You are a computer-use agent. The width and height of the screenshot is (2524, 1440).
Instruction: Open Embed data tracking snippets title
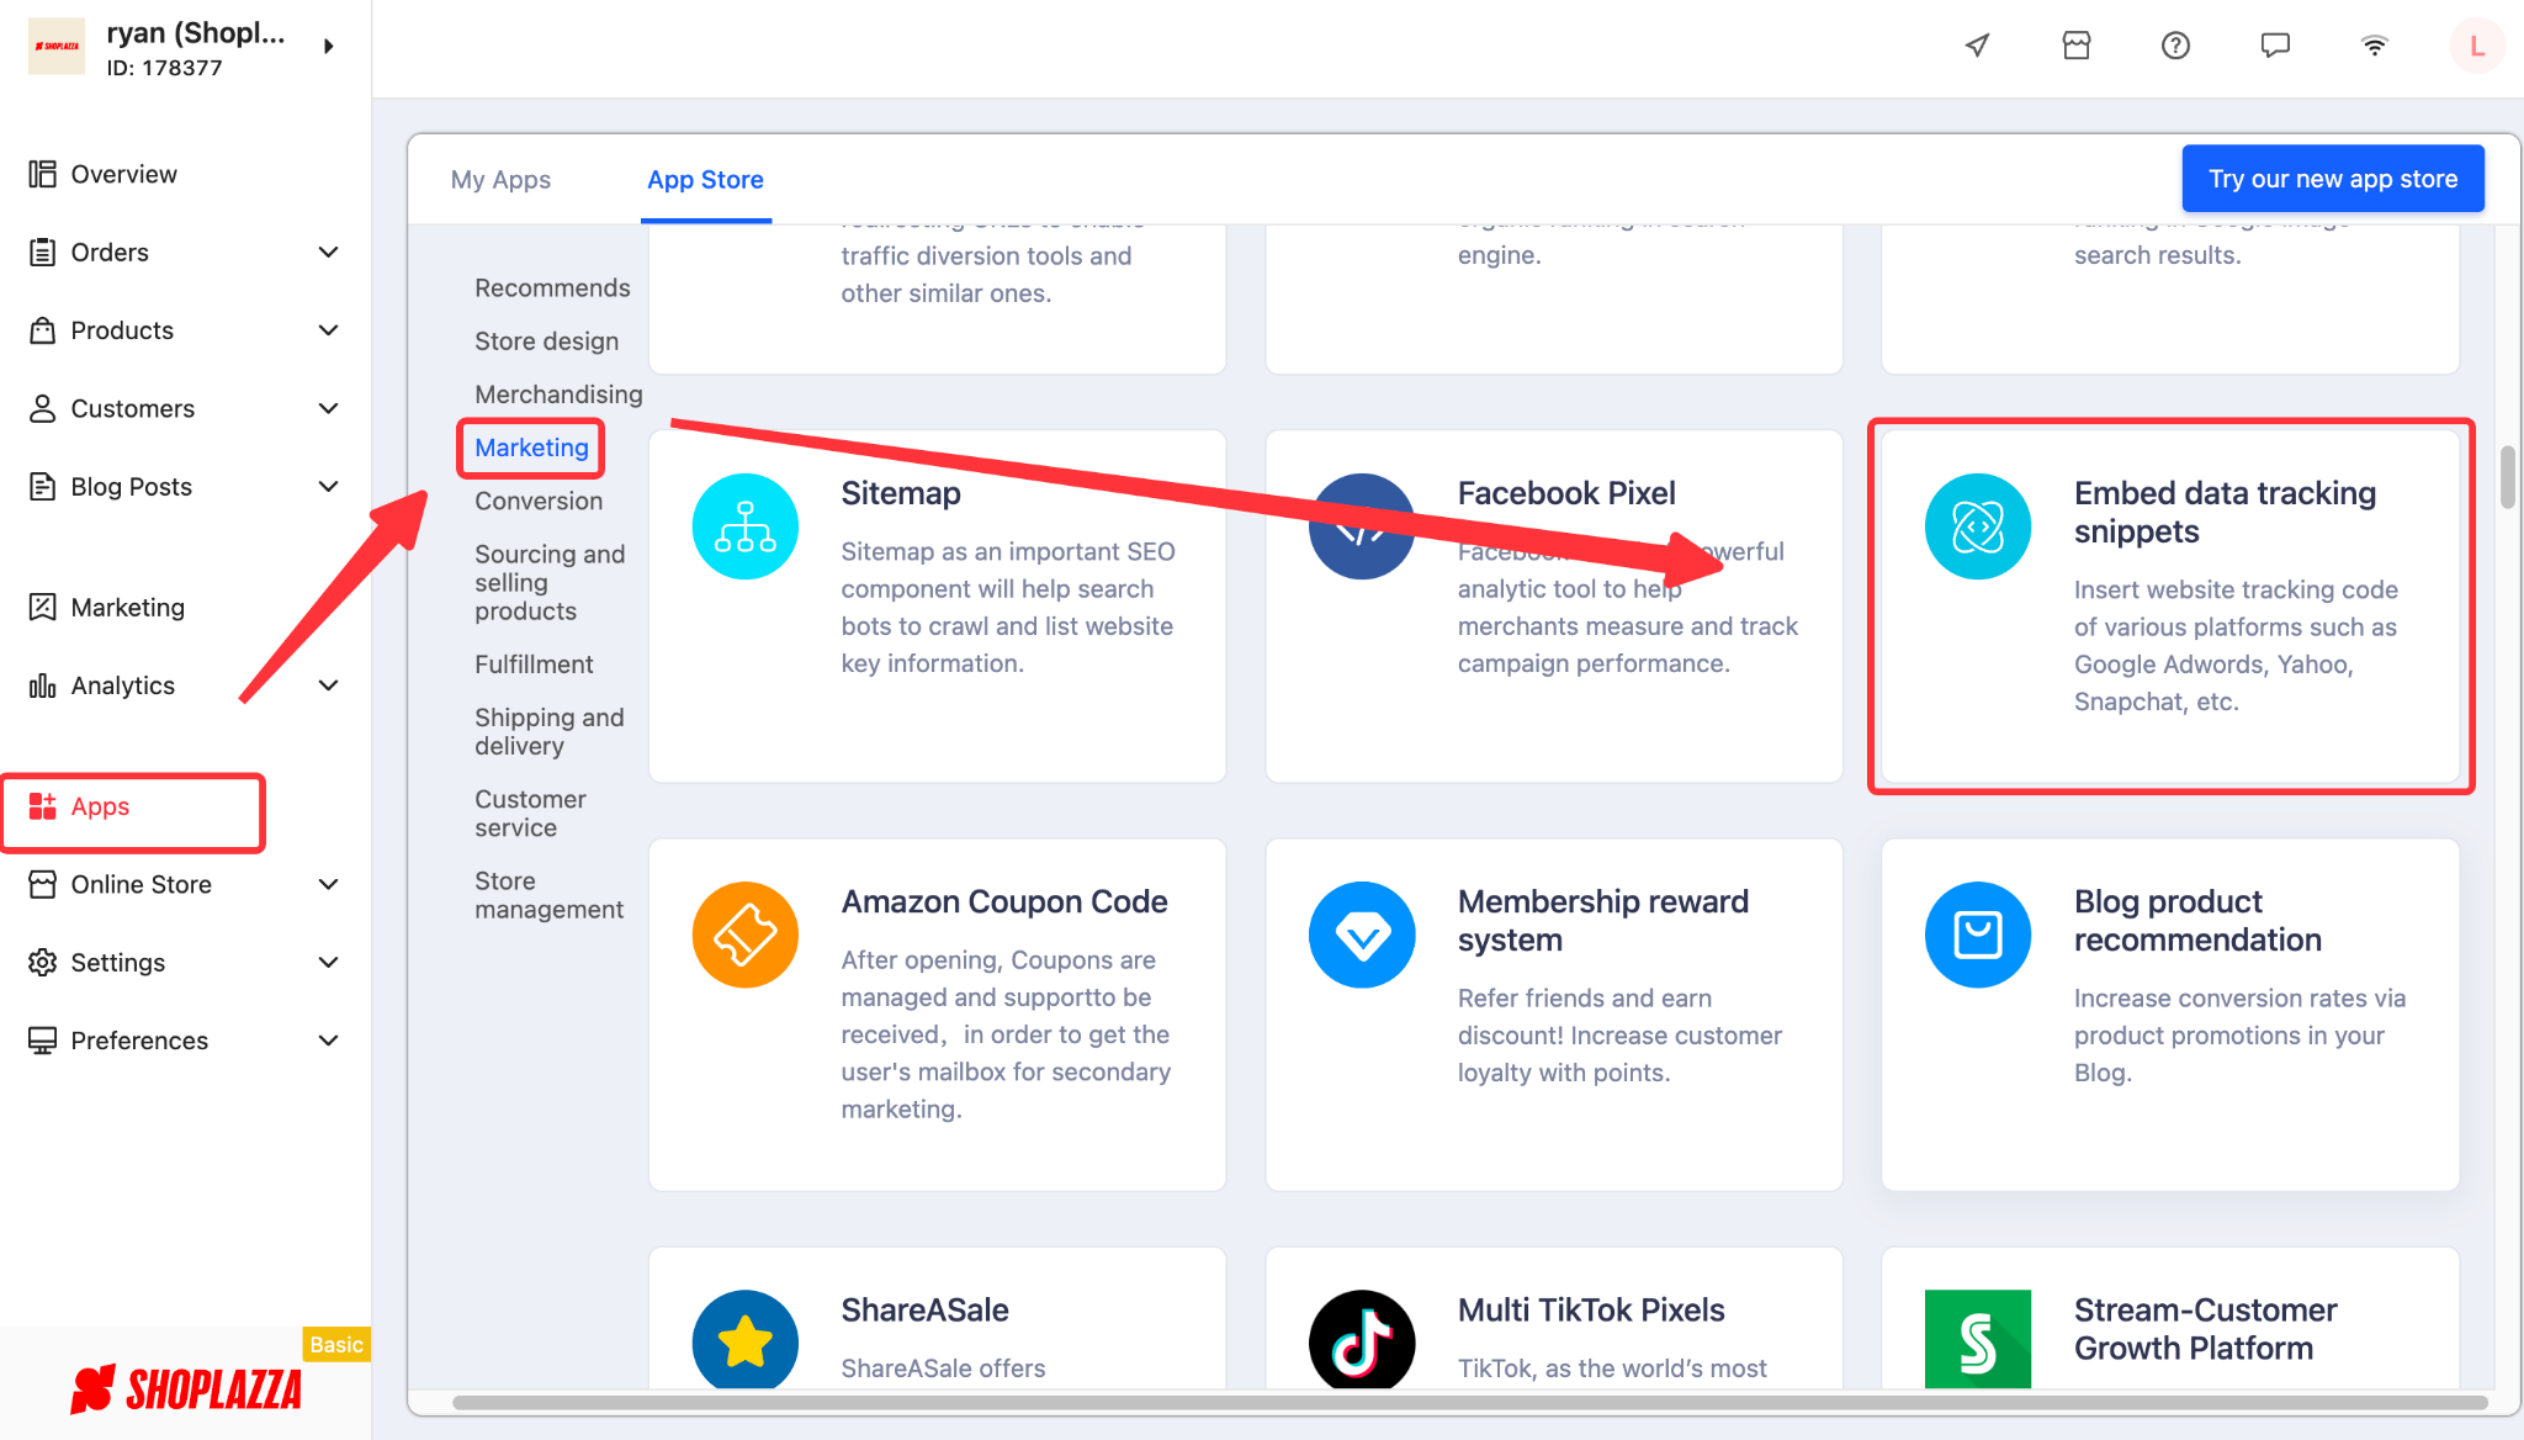coord(2225,512)
